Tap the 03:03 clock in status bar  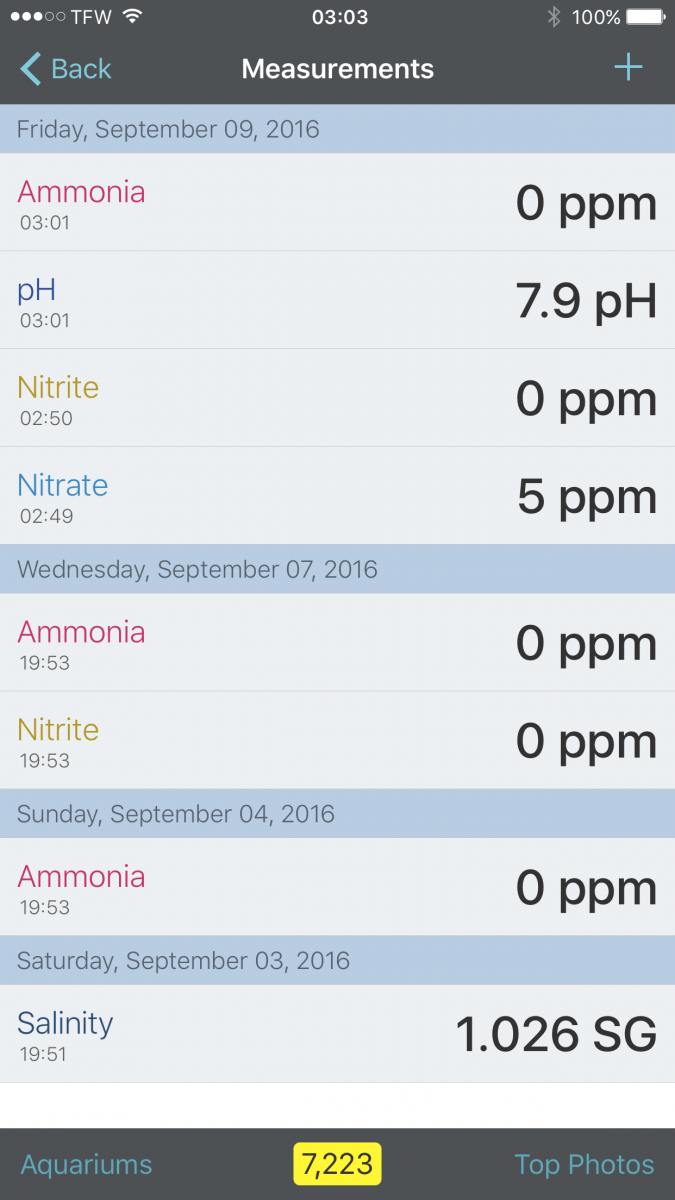click(x=340, y=17)
